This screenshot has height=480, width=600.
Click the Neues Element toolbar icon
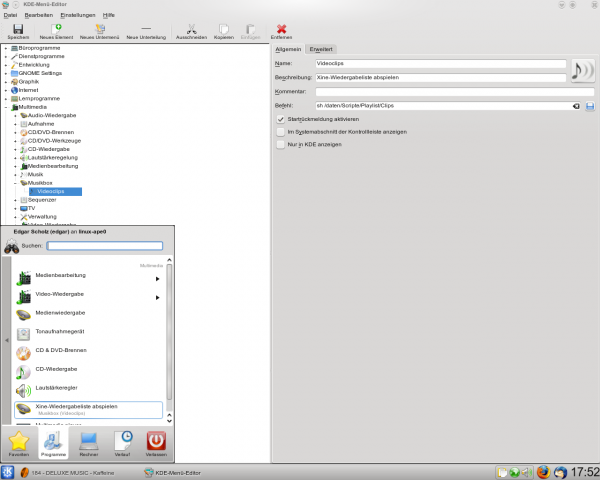tap(57, 31)
